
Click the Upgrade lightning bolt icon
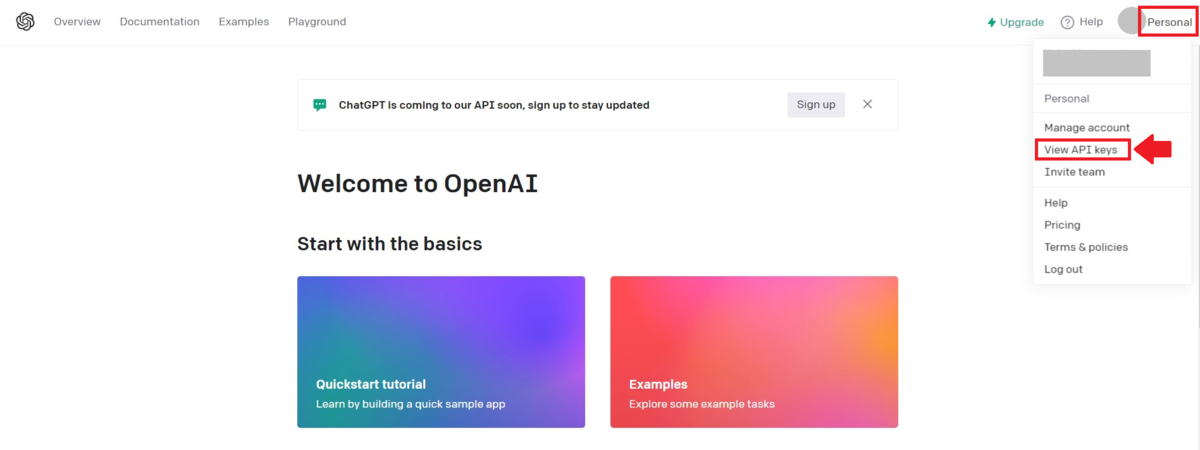point(991,22)
